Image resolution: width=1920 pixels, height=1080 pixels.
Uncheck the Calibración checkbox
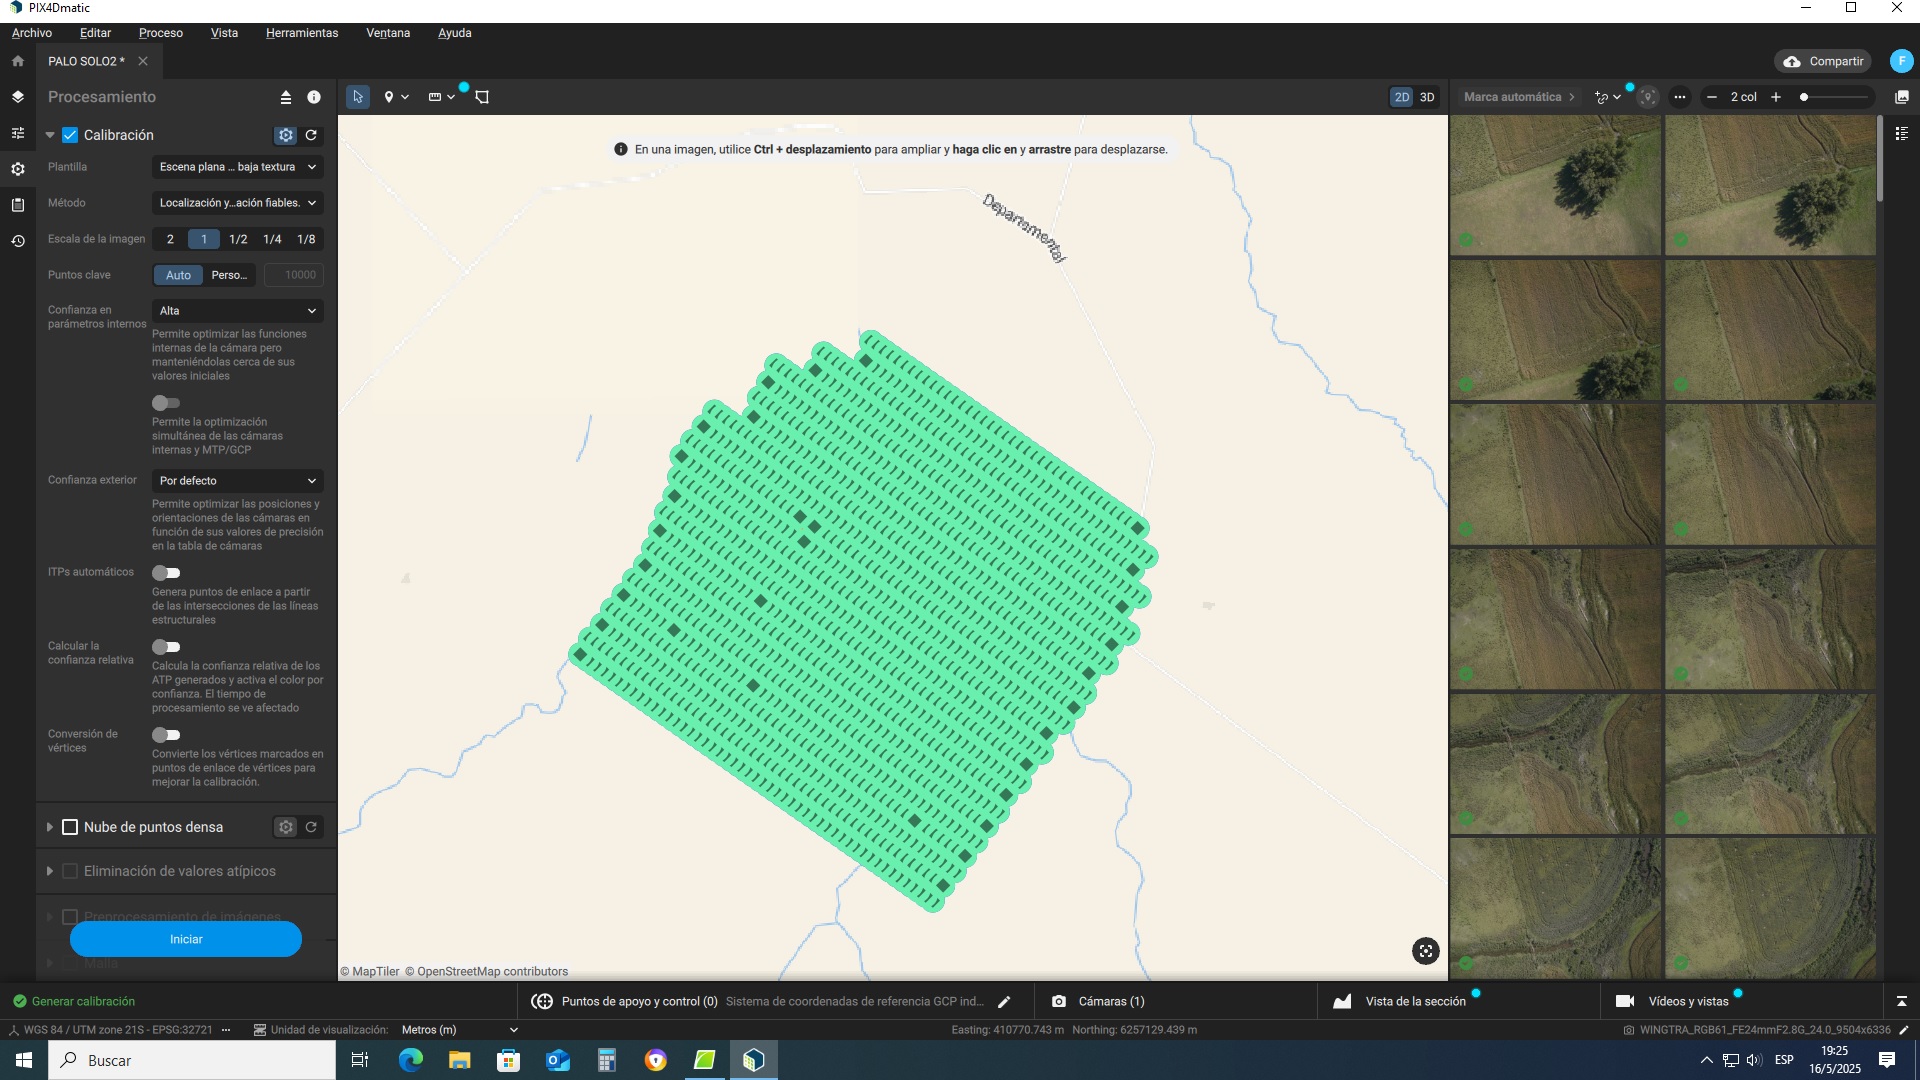click(70, 135)
